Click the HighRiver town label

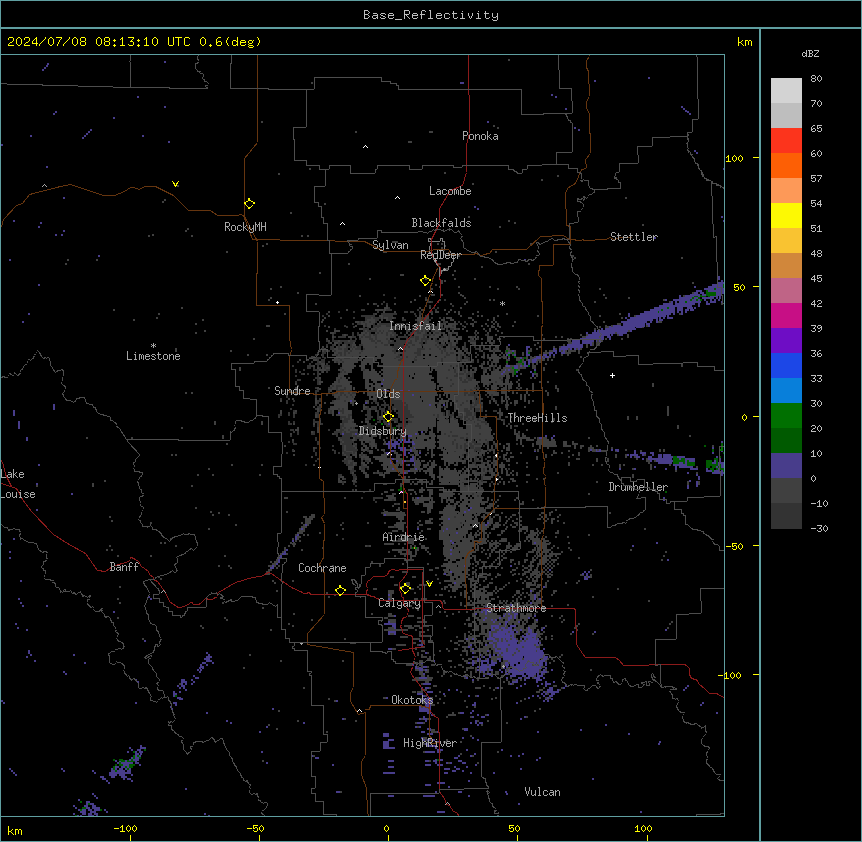pyautogui.click(x=430, y=743)
